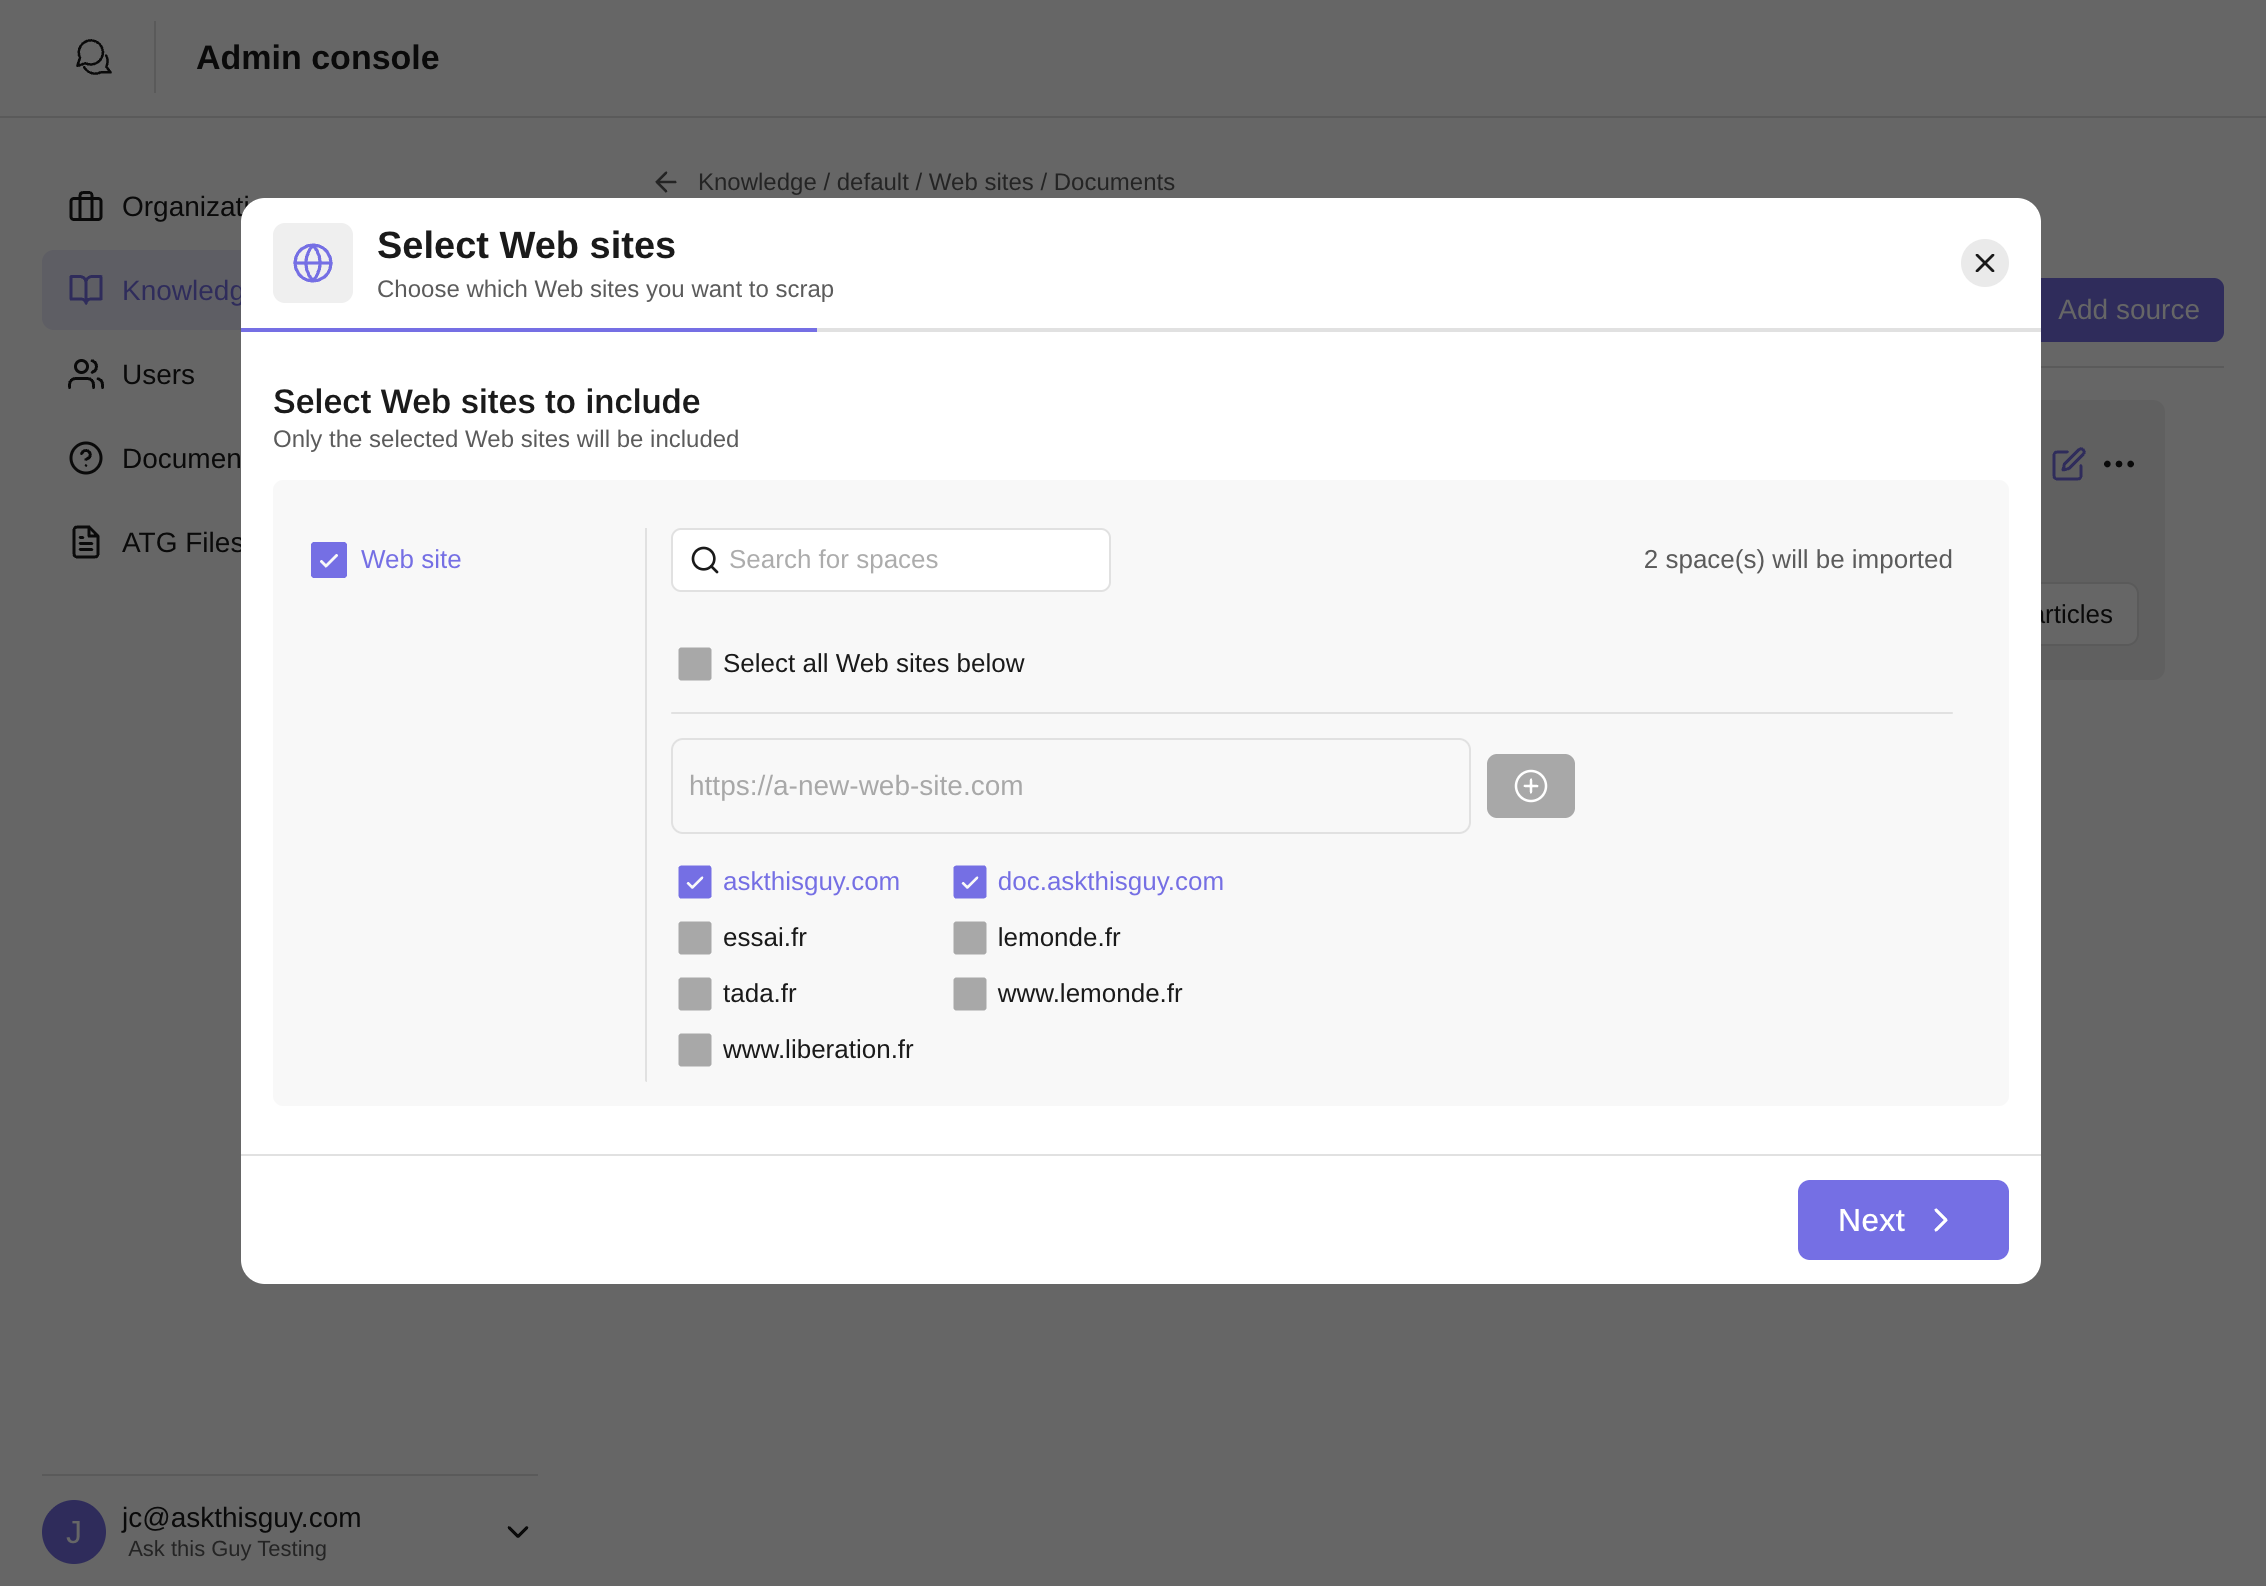Expand the account menu chevron at bottom left
The width and height of the screenshot is (2266, 1586).
click(x=517, y=1531)
